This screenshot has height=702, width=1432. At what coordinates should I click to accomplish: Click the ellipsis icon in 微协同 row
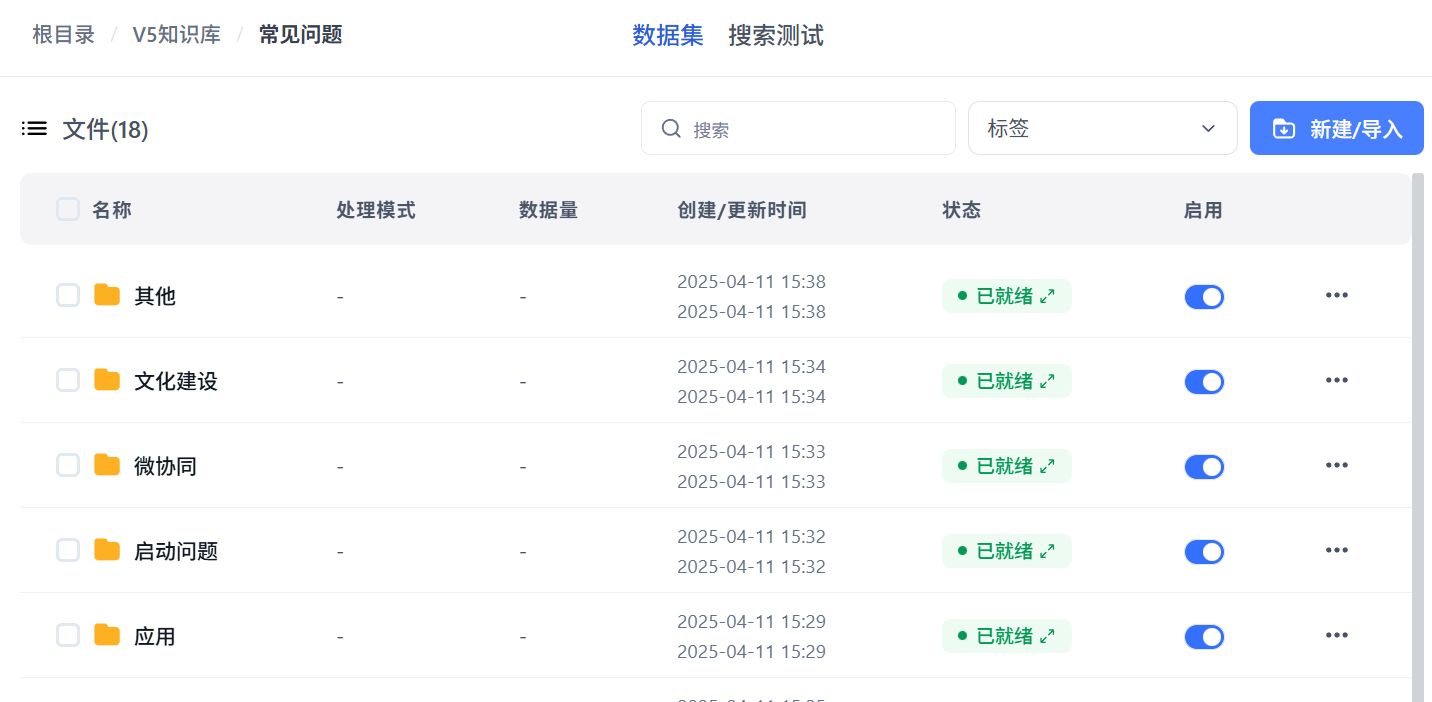(x=1336, y=465)
